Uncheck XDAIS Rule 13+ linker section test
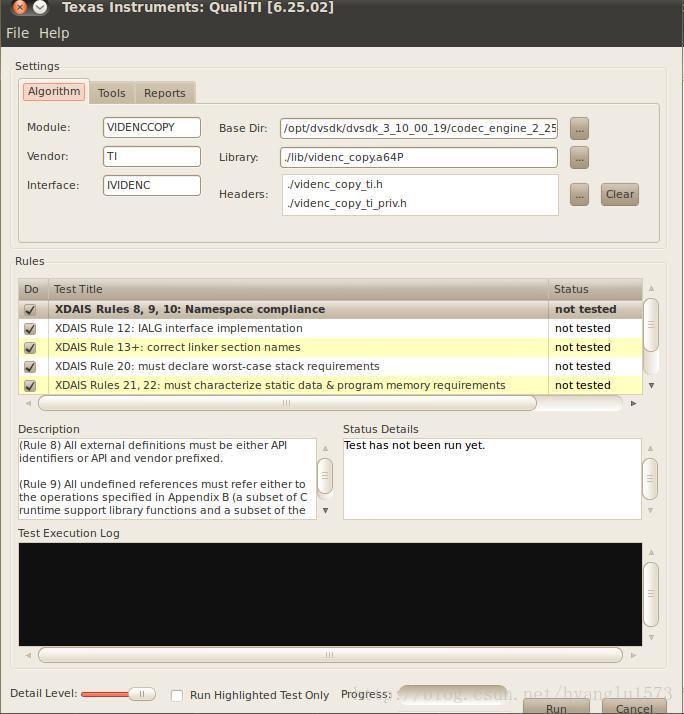The image size is (684, 714). pos(30,348)
